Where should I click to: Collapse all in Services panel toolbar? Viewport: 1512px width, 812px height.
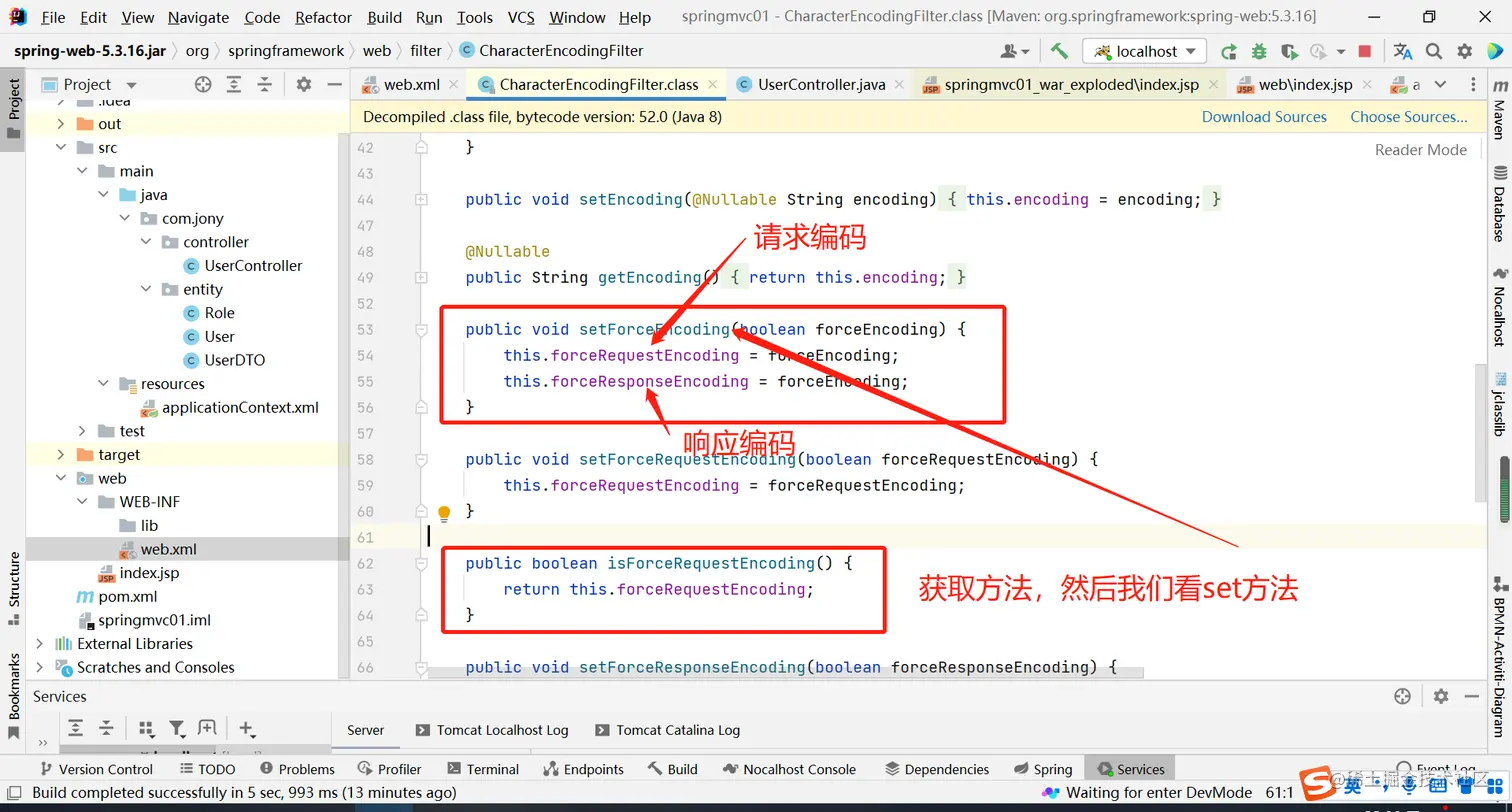106,728
